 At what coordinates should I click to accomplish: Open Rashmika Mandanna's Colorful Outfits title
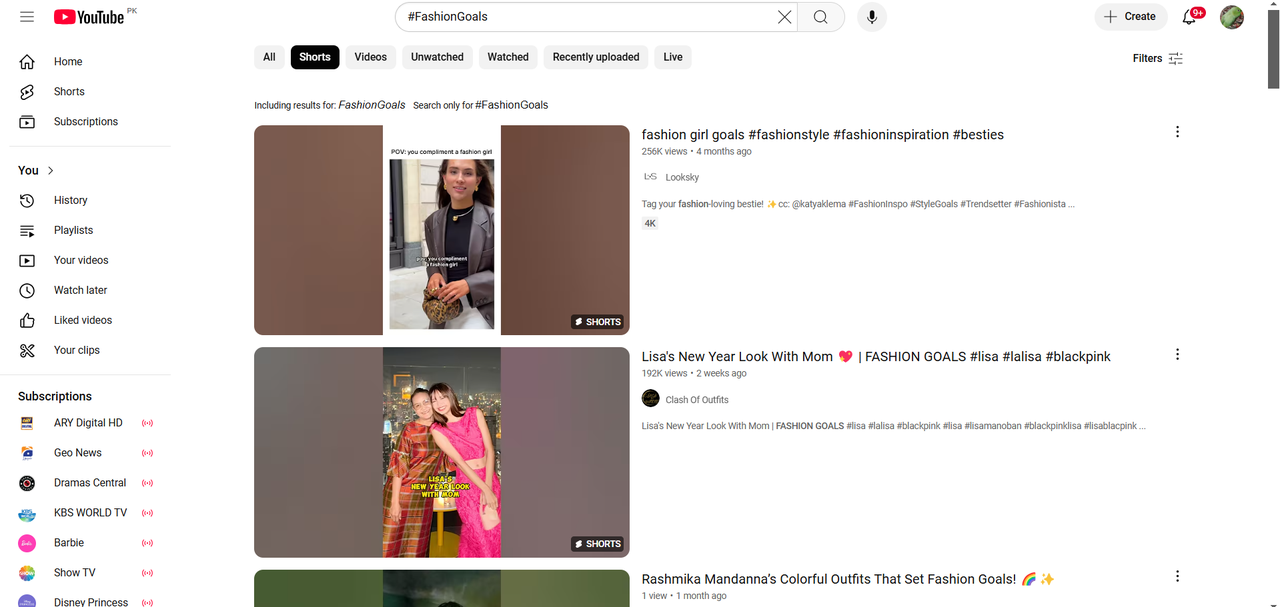(x=848, y=579)
